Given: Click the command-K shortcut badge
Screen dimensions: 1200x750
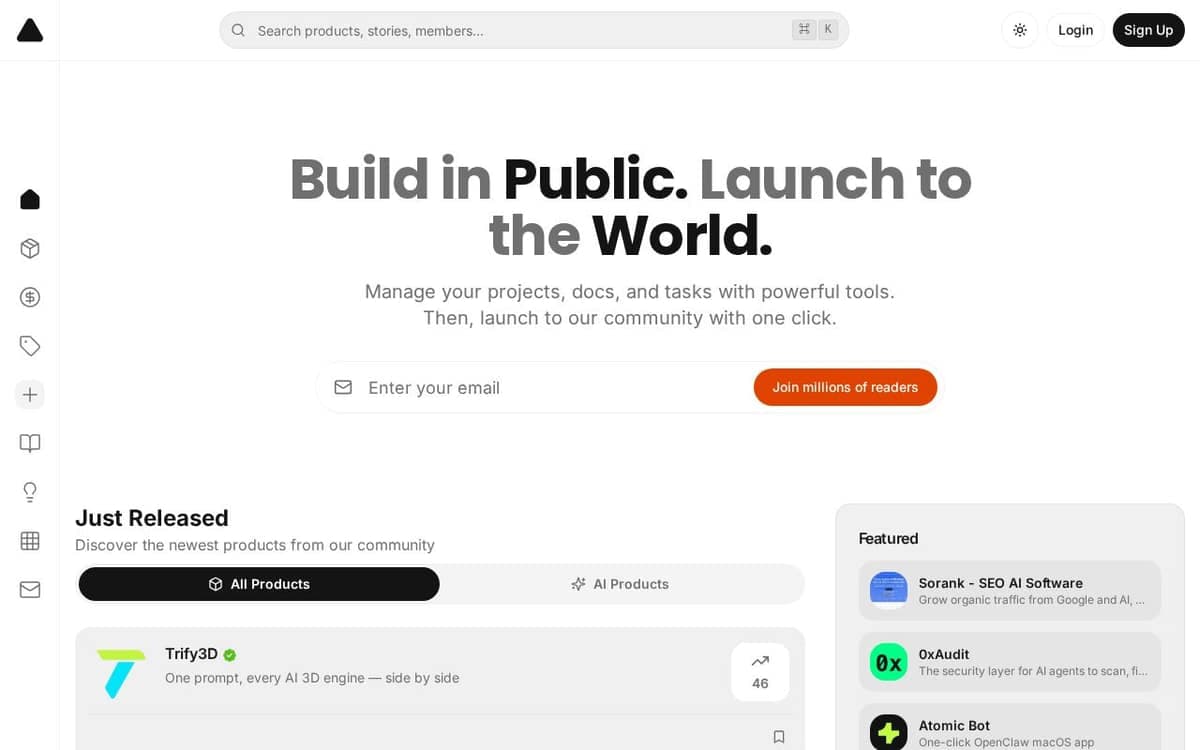Looking at the screenshot, I should point(815,30).
